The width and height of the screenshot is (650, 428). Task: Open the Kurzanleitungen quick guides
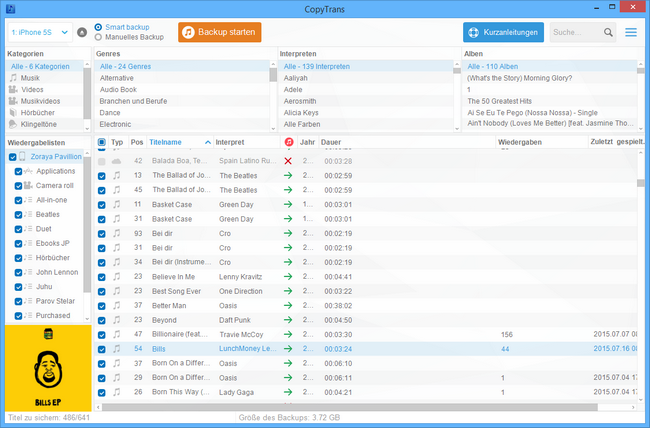pos(503,32)
